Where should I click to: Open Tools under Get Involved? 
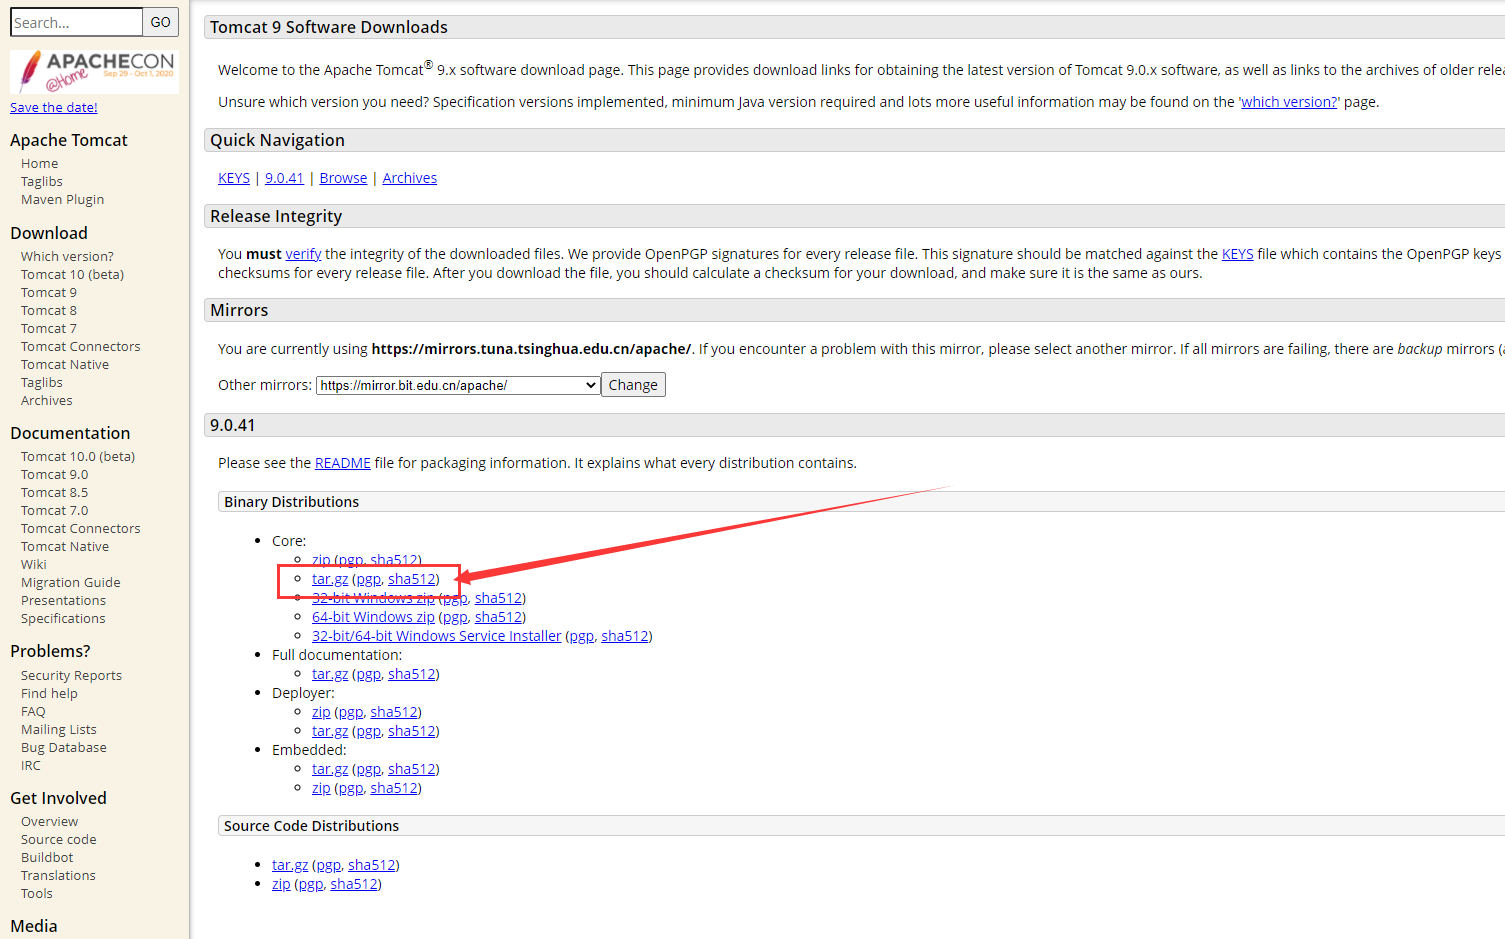(x=36, y=893)
